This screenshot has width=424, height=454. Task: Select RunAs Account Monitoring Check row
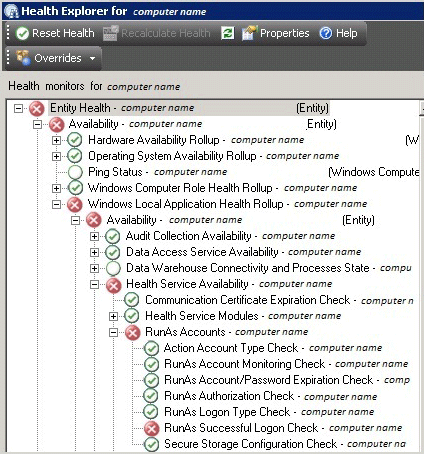pos(286,364)
